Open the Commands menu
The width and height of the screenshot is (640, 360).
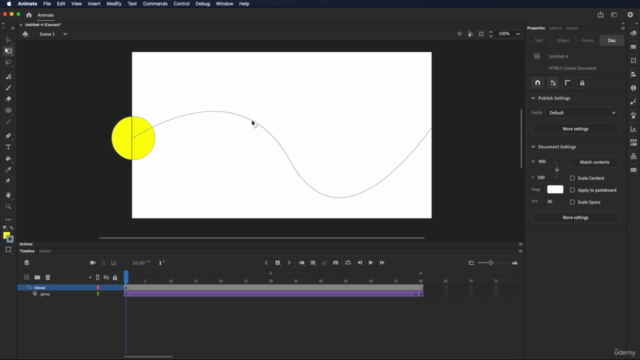155,4
